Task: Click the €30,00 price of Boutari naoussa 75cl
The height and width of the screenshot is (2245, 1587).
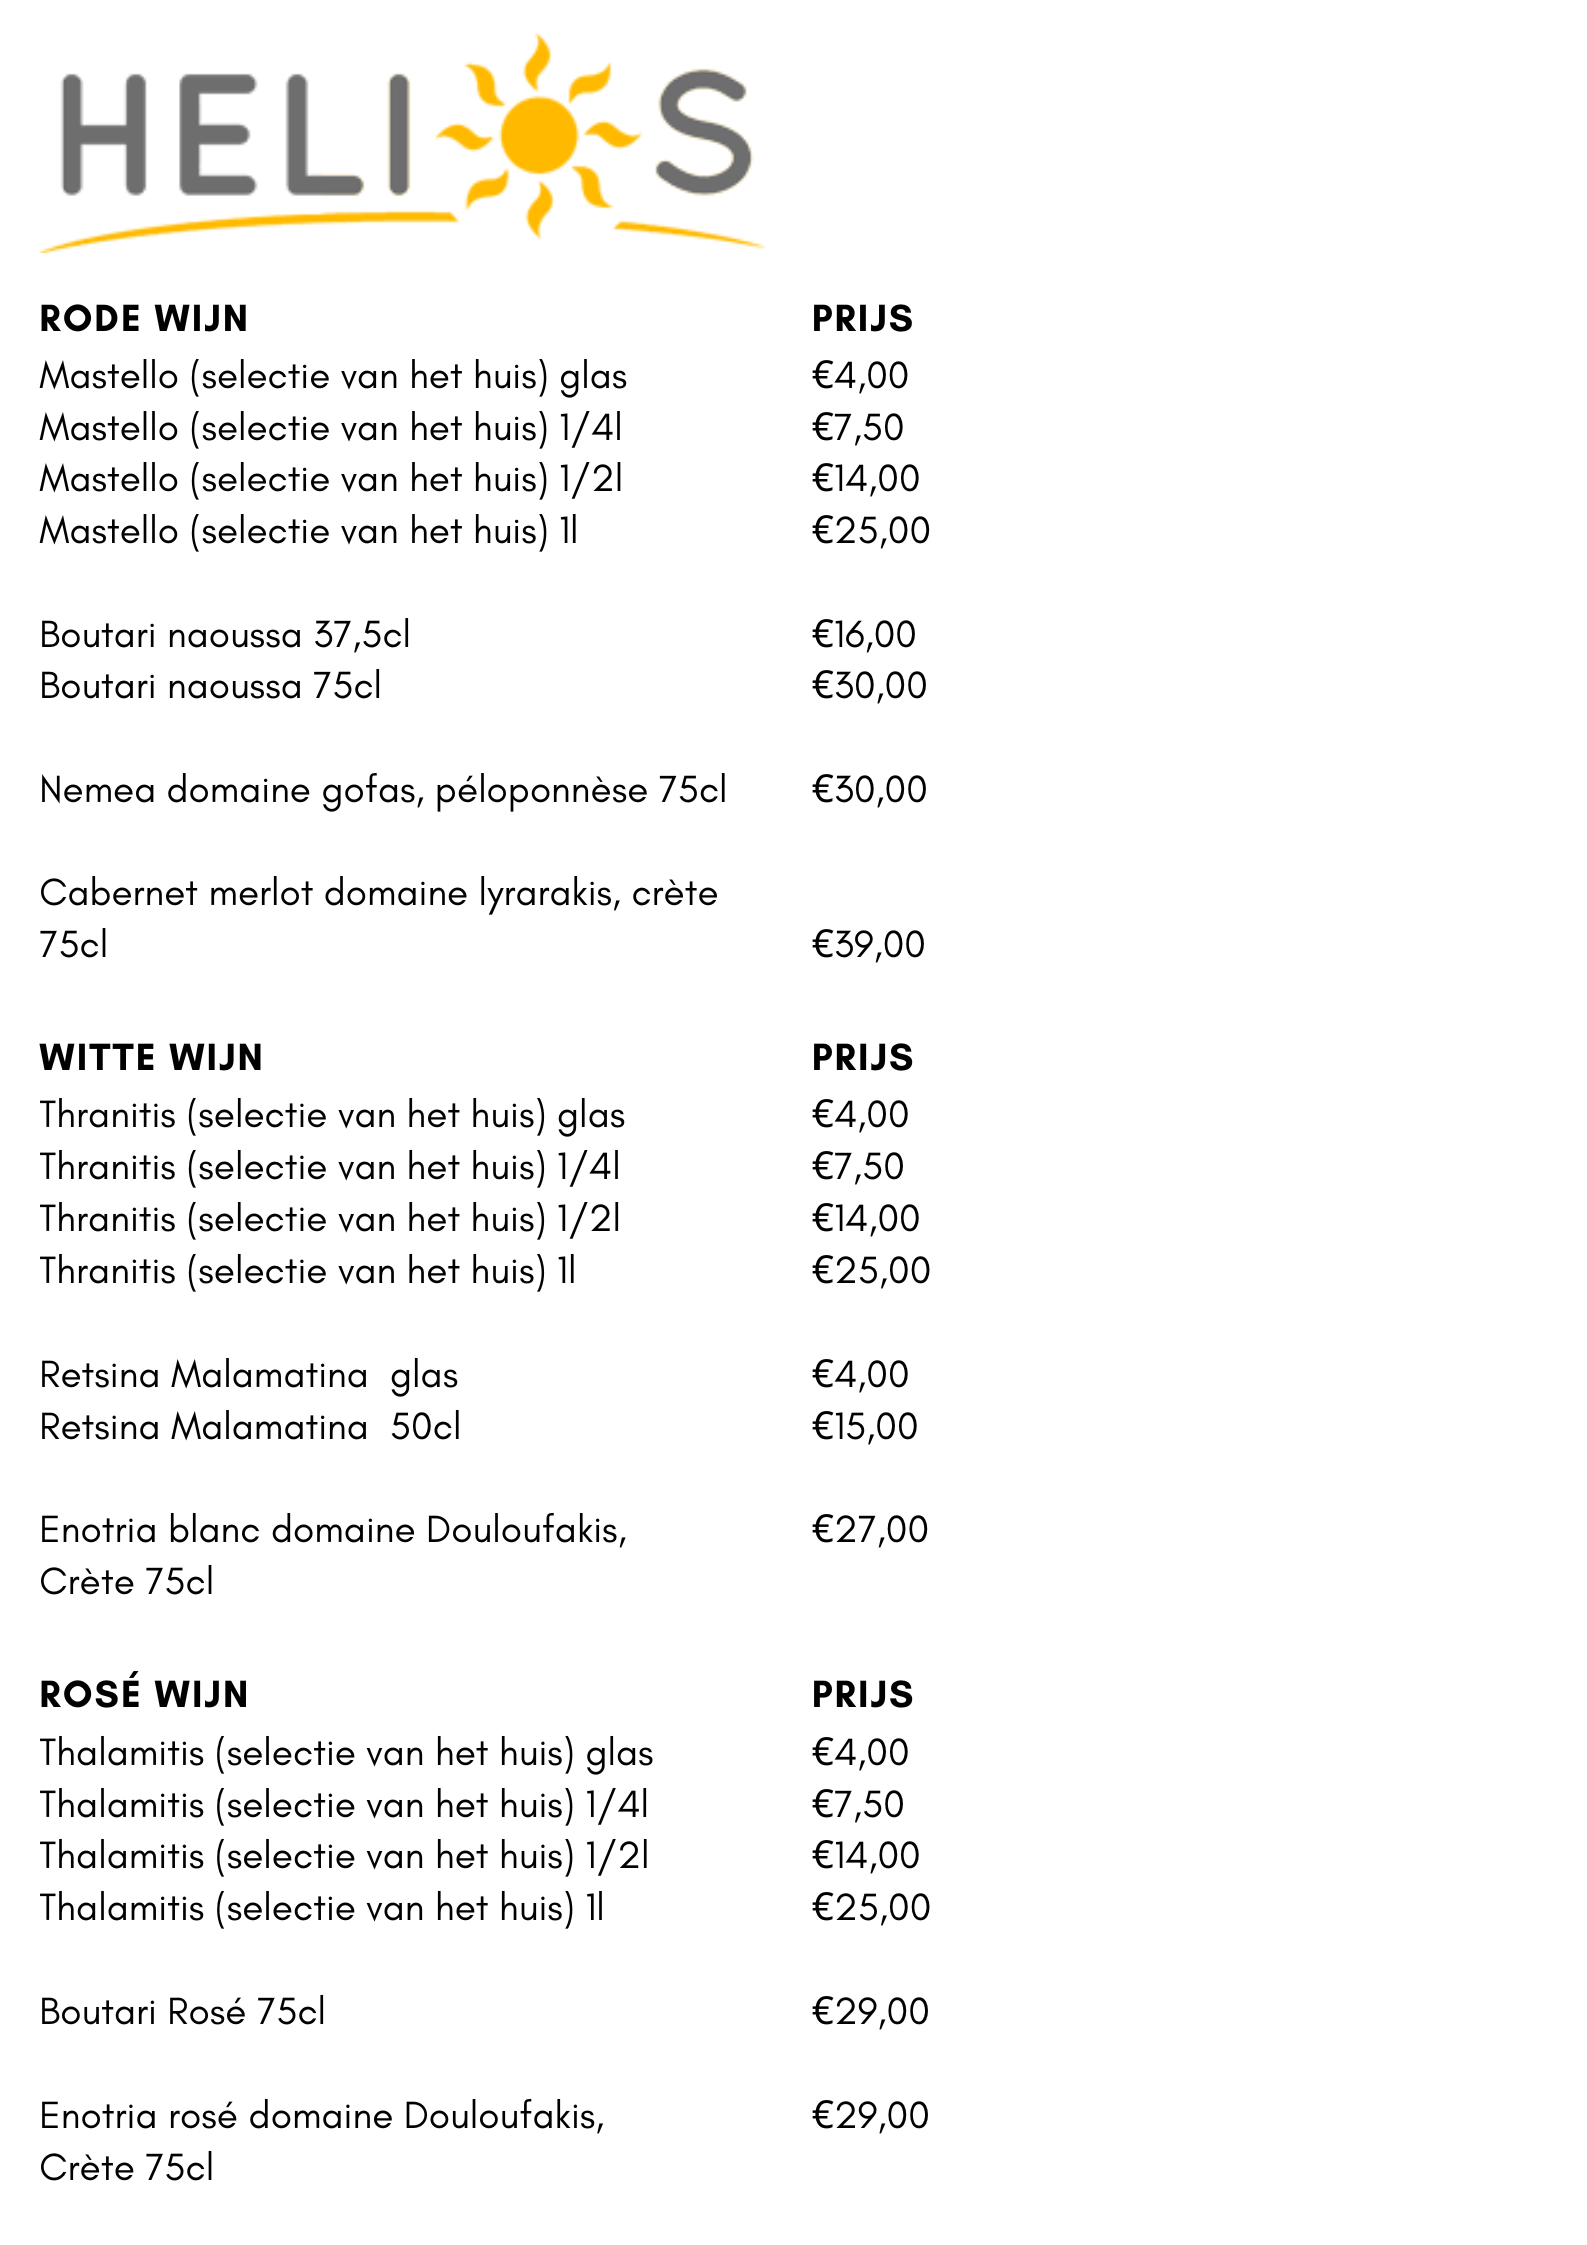Action: [869, 686]
